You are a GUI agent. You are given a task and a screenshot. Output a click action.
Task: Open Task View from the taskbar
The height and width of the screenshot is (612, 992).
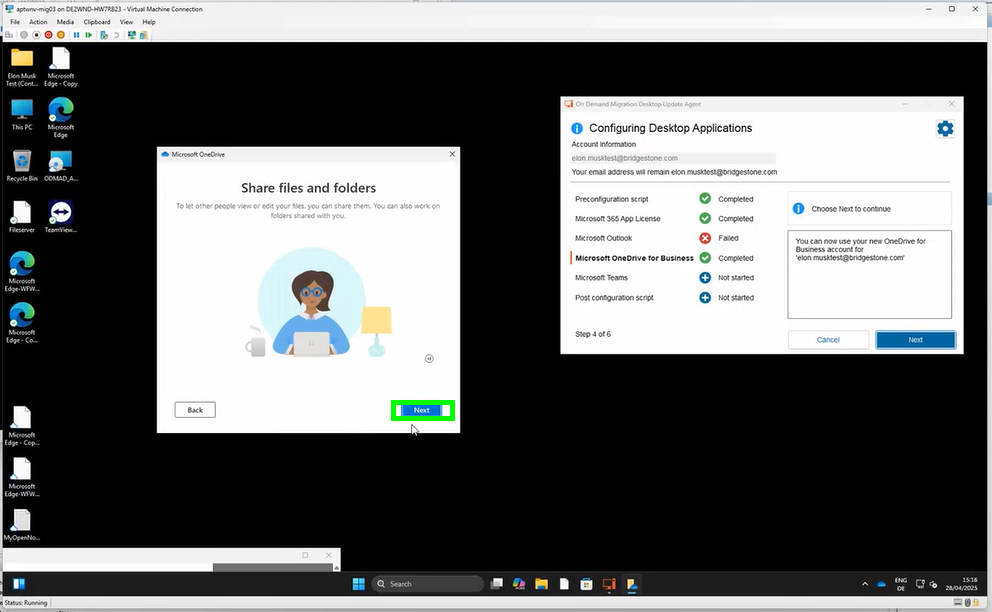click(497, 584)
